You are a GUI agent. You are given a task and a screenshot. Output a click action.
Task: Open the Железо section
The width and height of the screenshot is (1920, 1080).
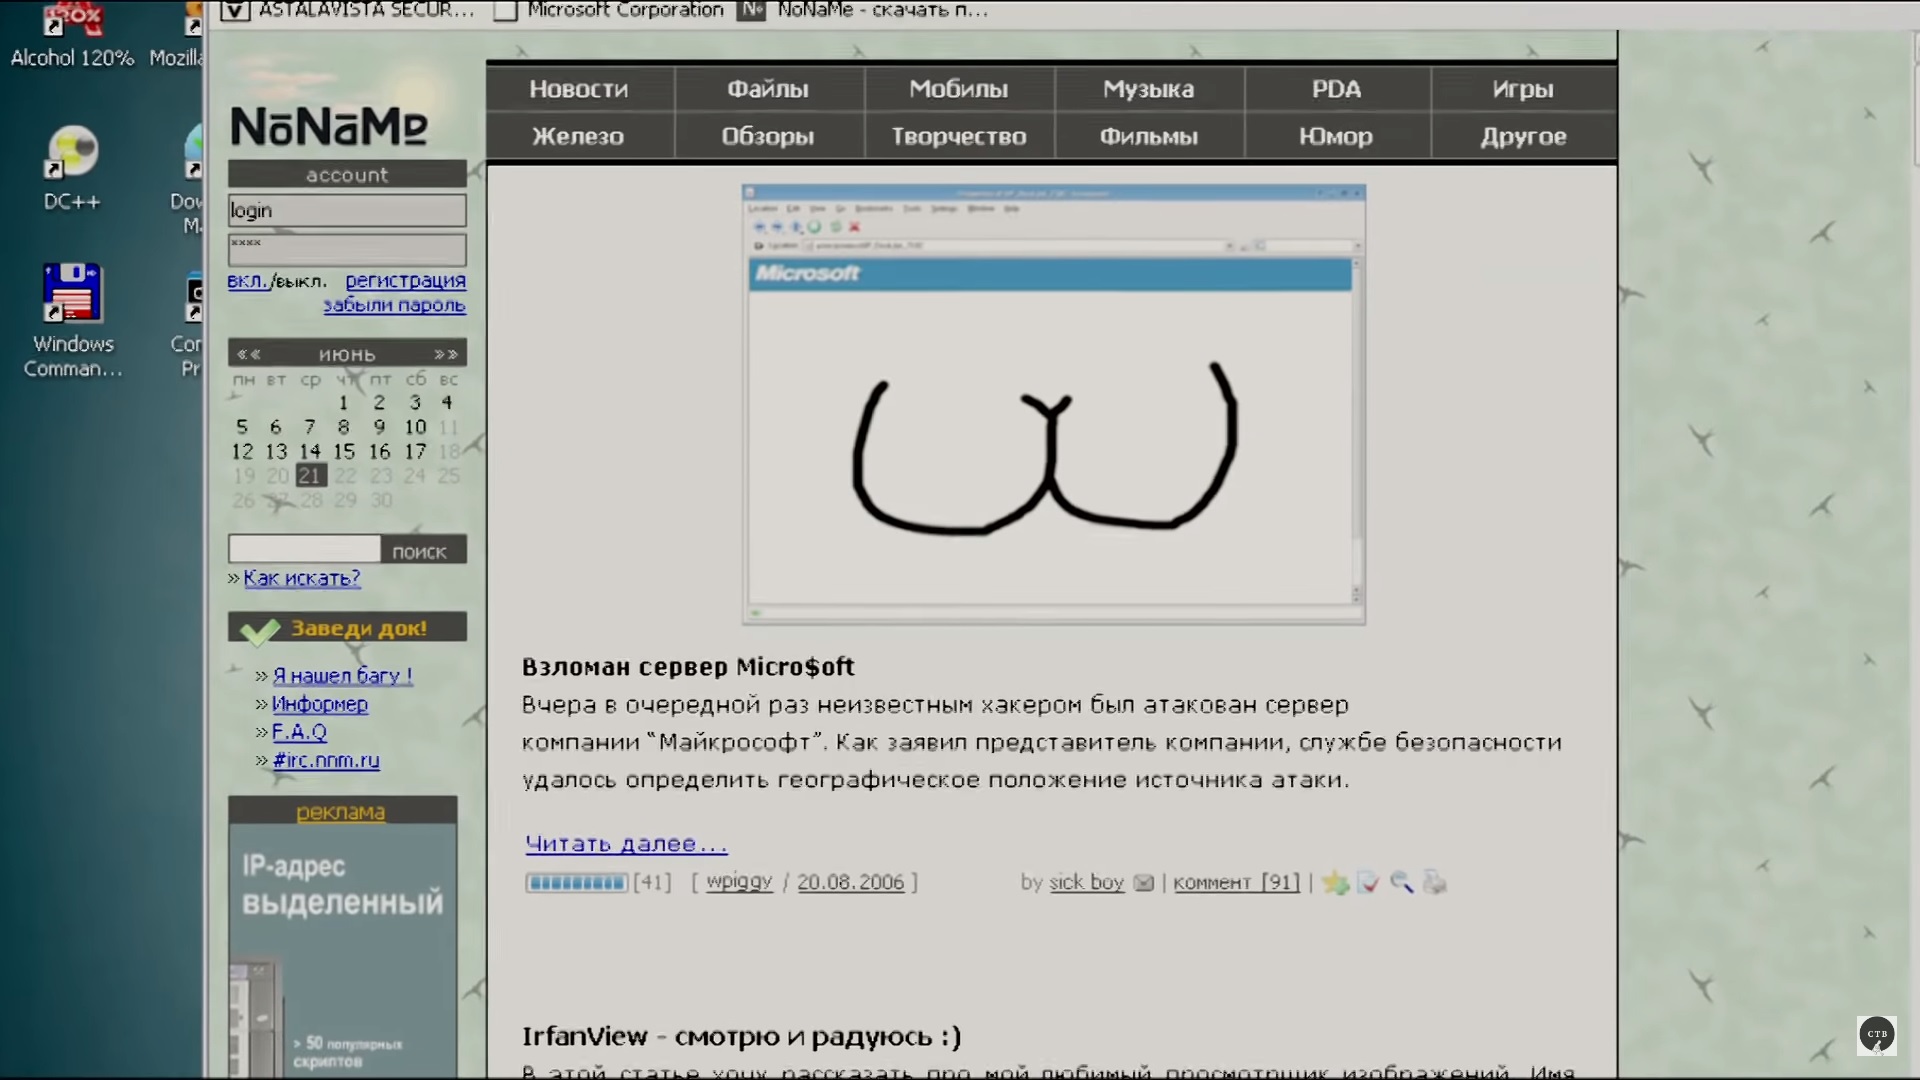pyautogui.click(x=578, y=136)
